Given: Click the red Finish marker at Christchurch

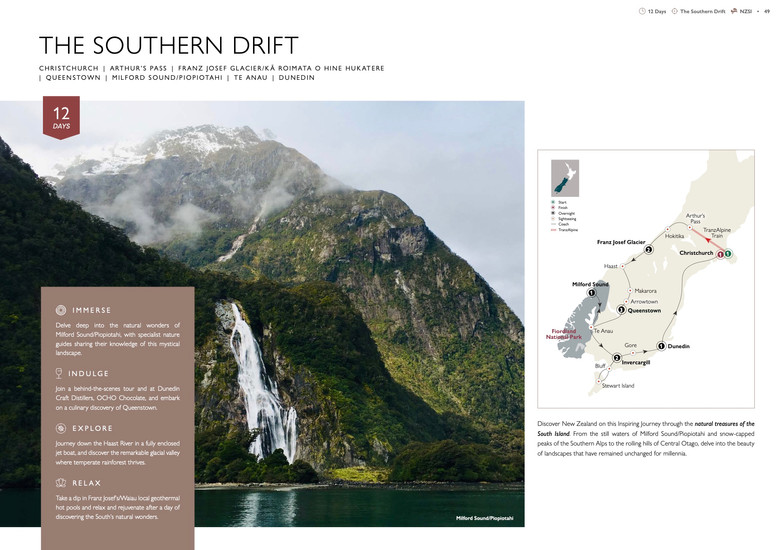Looking at the screenshot, I should coord(720,255).
